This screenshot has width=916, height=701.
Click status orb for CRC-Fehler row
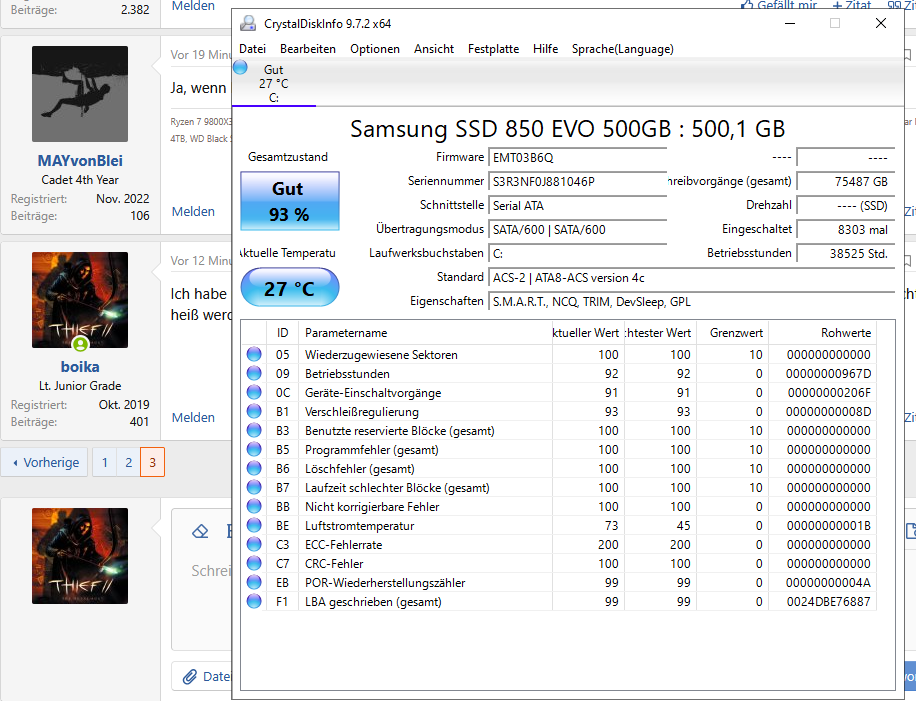pos(254,563)
